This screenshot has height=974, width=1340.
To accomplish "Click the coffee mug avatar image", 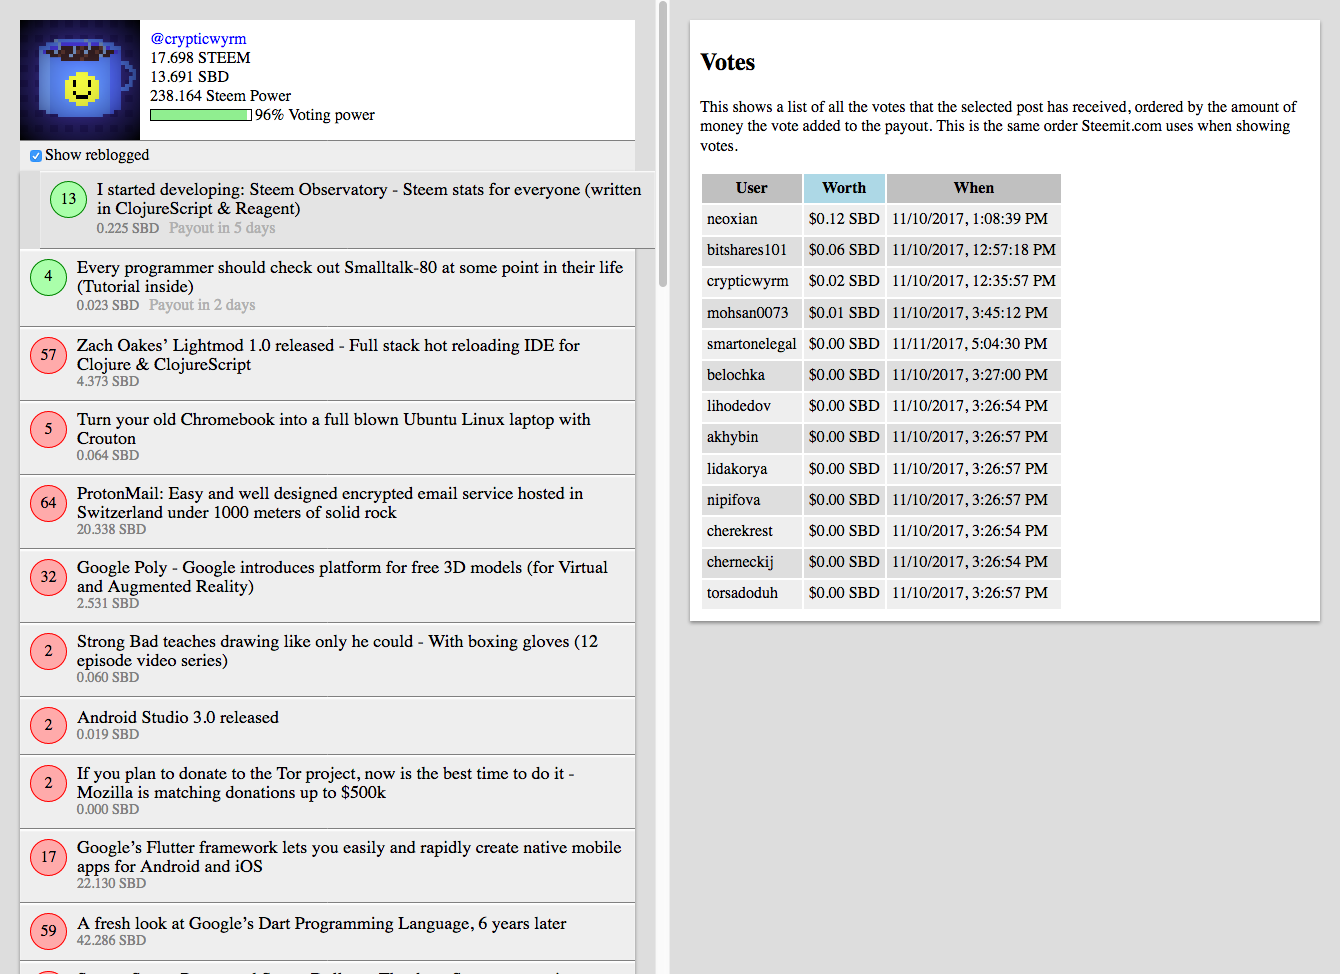I will 80,80.
